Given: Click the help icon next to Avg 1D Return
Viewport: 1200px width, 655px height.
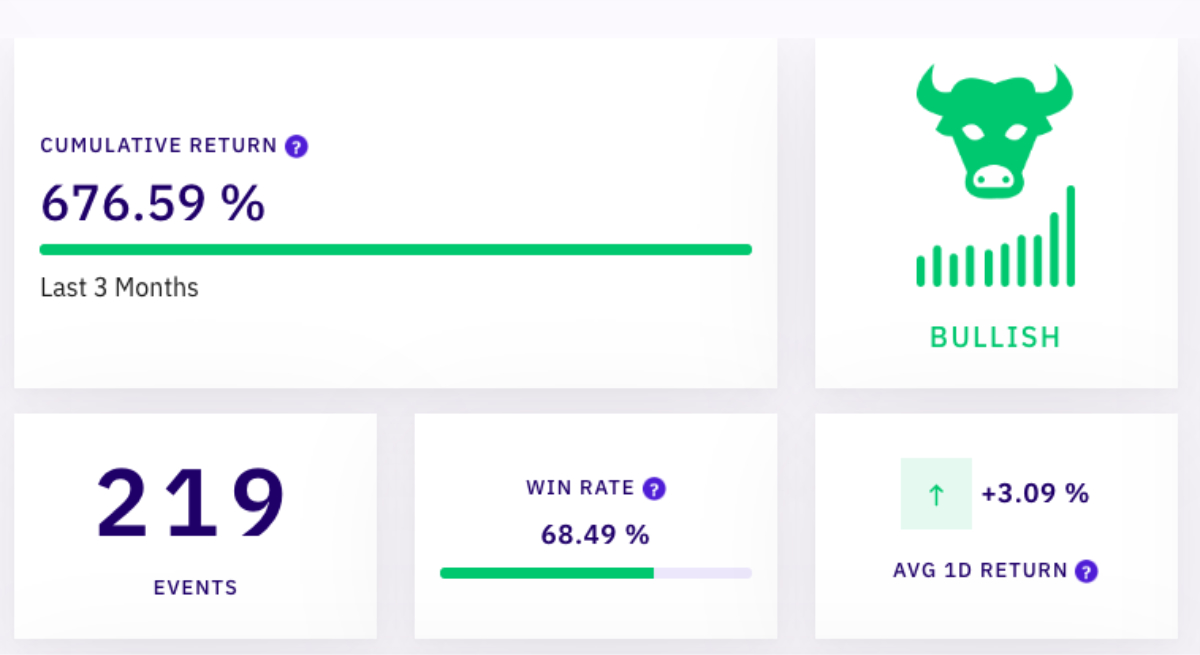Looking at the screenshot, I should [1086, 571].
